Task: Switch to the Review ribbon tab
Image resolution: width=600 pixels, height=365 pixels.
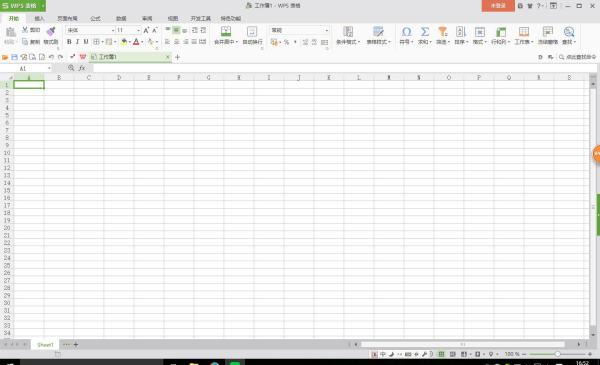Action: pos(147,18)
